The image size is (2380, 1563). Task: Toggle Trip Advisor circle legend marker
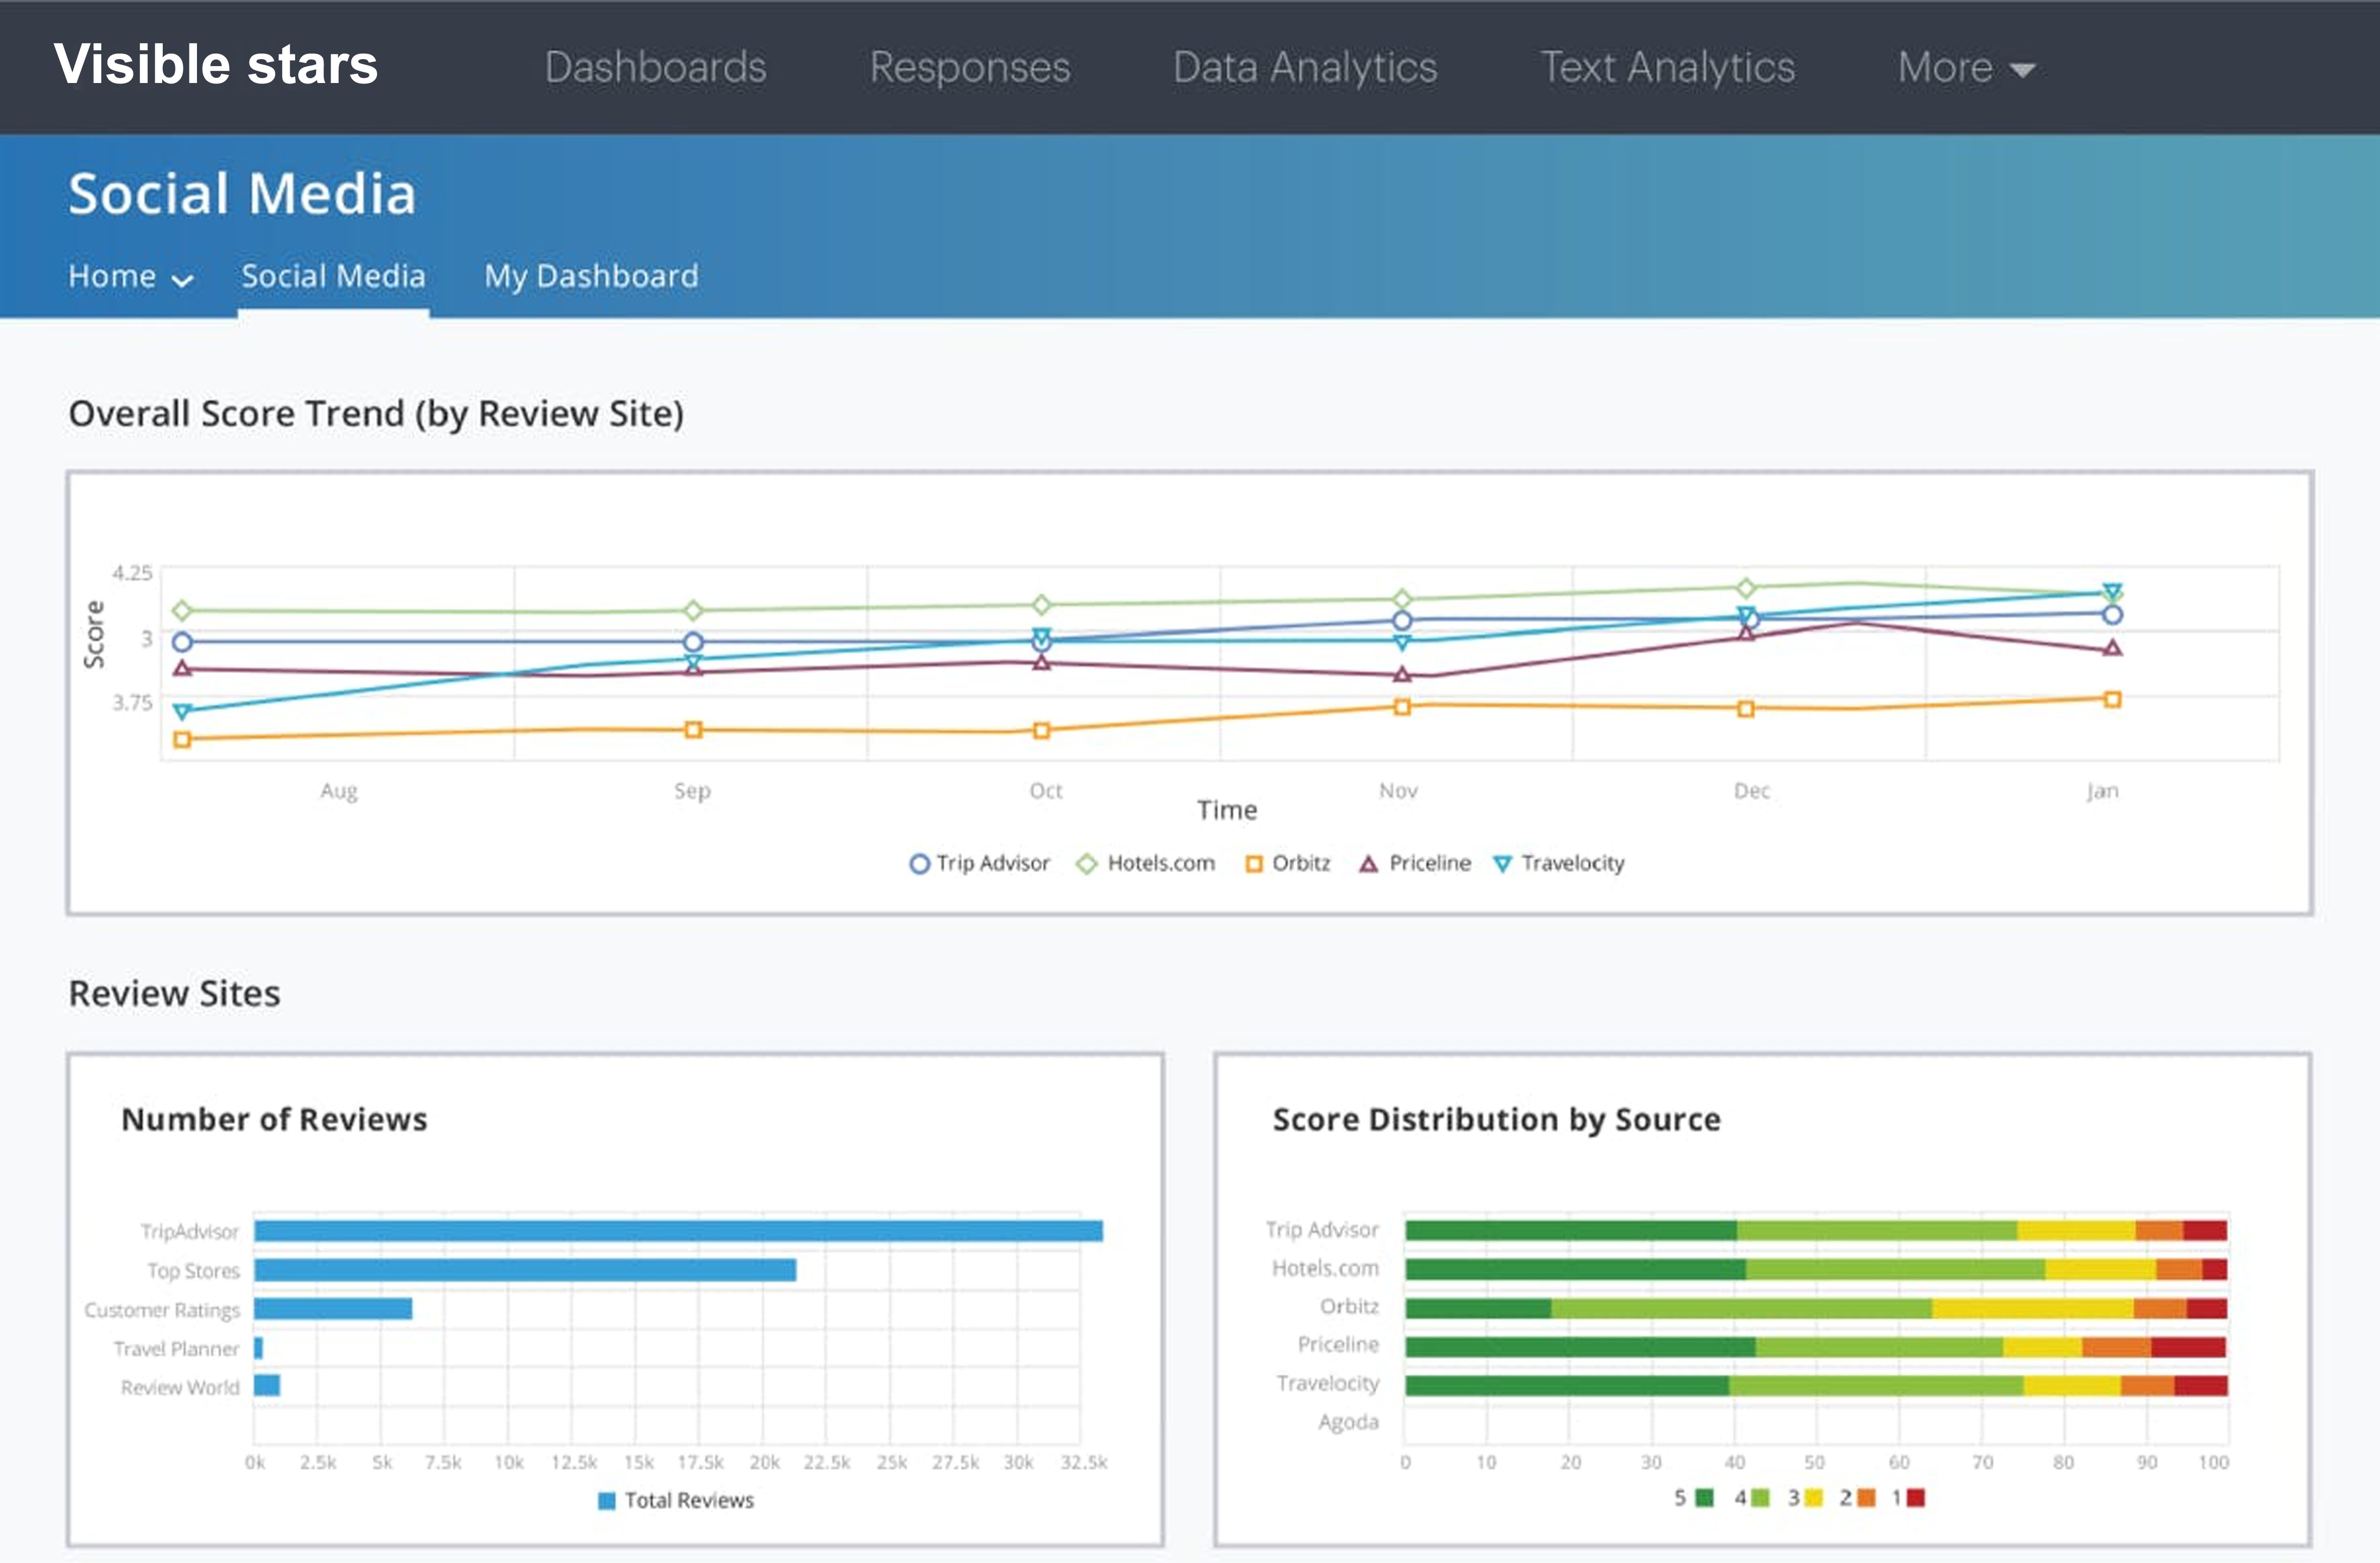point(919,864)
